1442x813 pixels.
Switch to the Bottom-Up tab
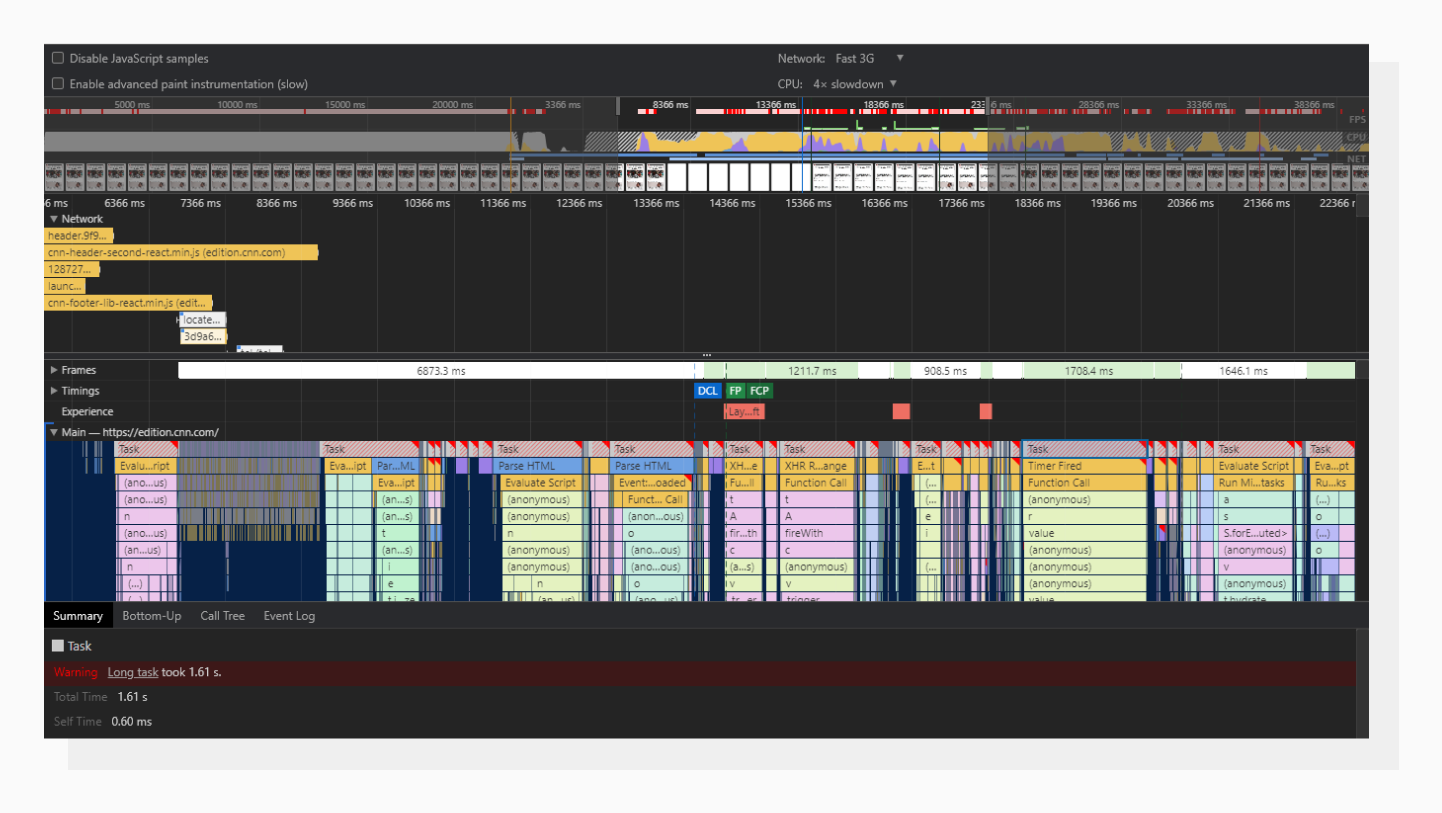(x=152, y=616)
